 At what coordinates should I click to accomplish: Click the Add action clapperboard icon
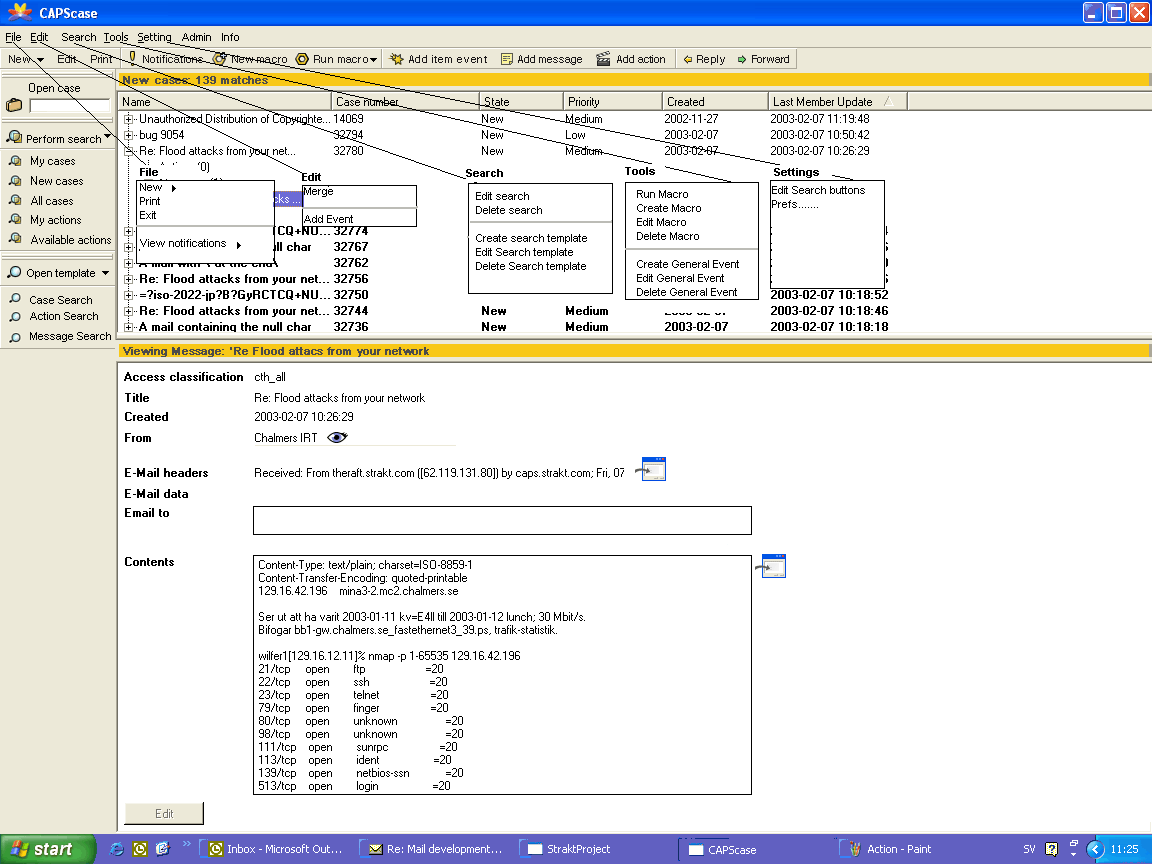click(603, 59)
